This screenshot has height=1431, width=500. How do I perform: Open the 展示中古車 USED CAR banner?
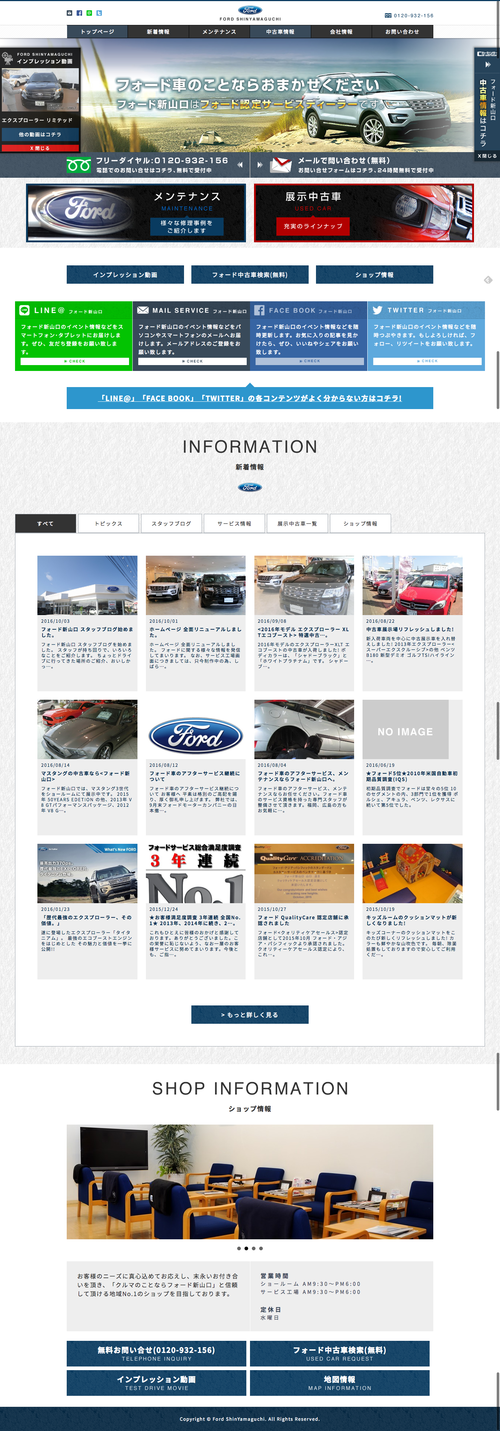click(x=363, y=214)
